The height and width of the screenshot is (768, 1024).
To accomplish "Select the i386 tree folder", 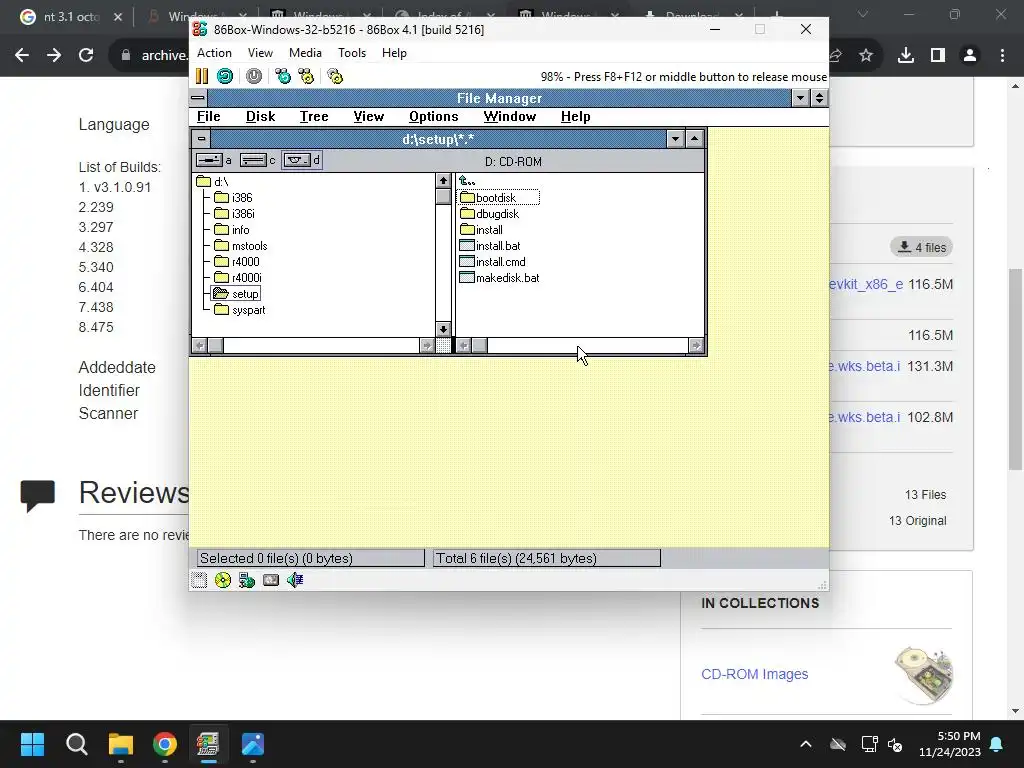I will [233, 197].
